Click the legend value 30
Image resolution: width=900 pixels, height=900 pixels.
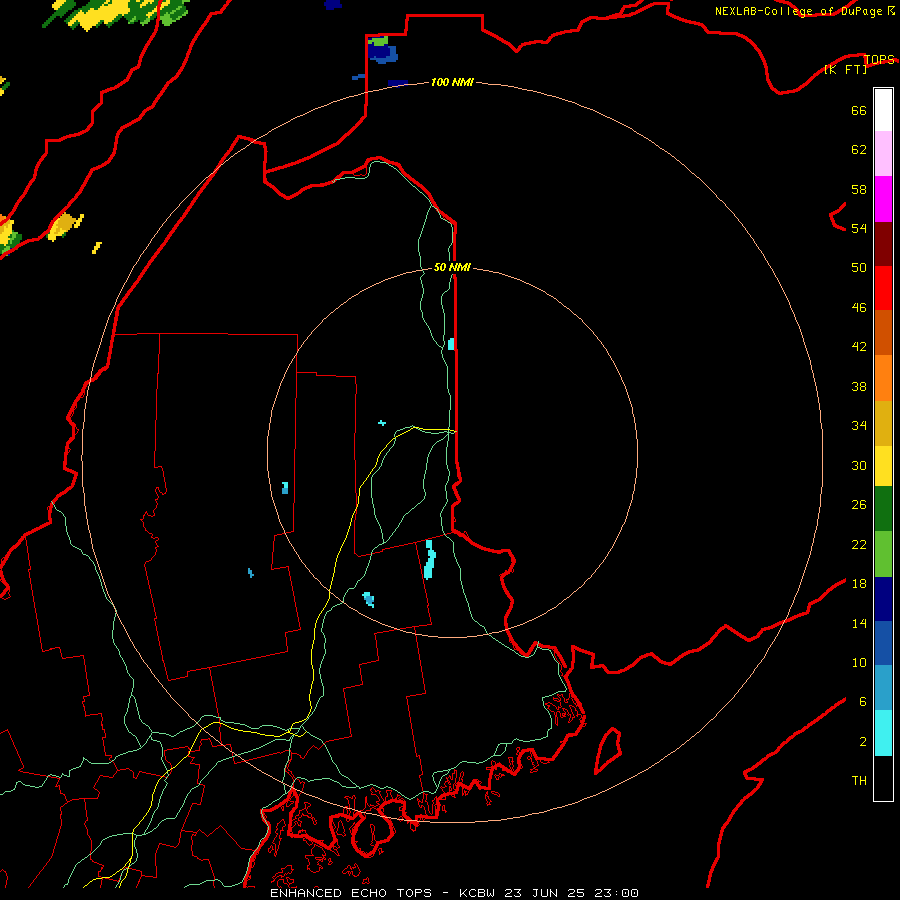pos(859,465)
